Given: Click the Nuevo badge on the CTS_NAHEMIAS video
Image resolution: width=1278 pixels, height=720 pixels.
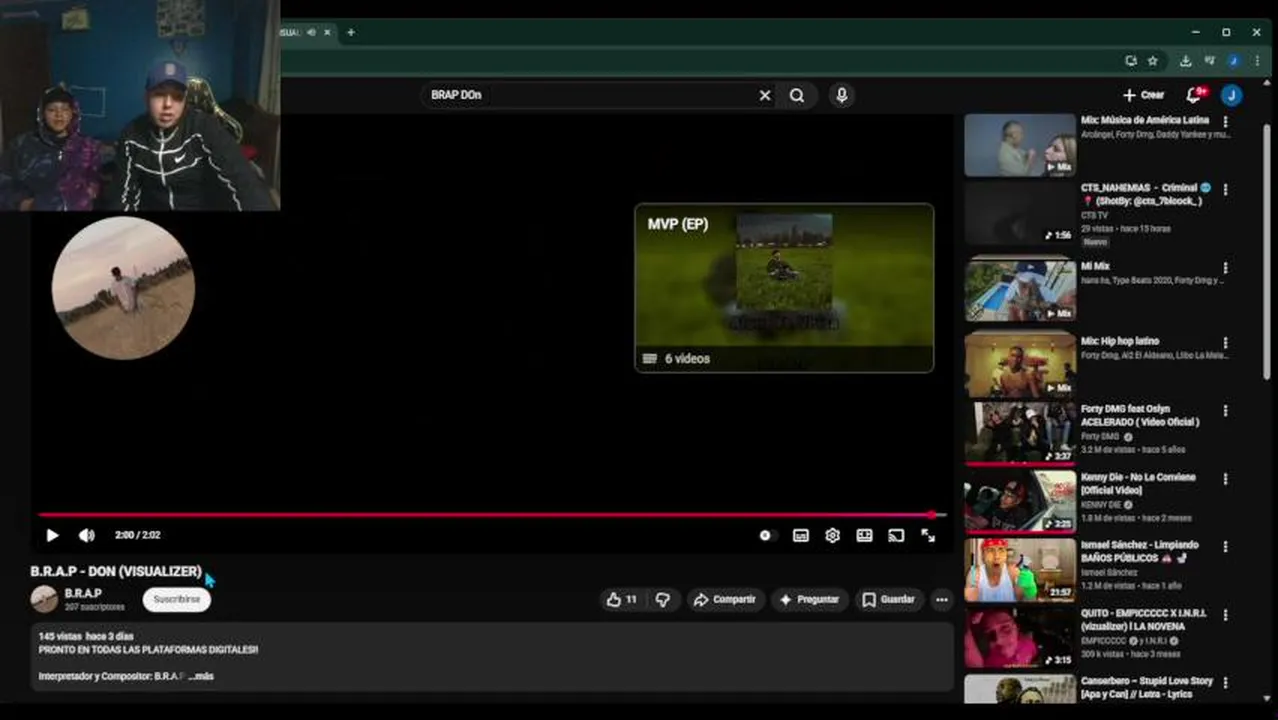Looking at the screenshot, I should 1096,242.
